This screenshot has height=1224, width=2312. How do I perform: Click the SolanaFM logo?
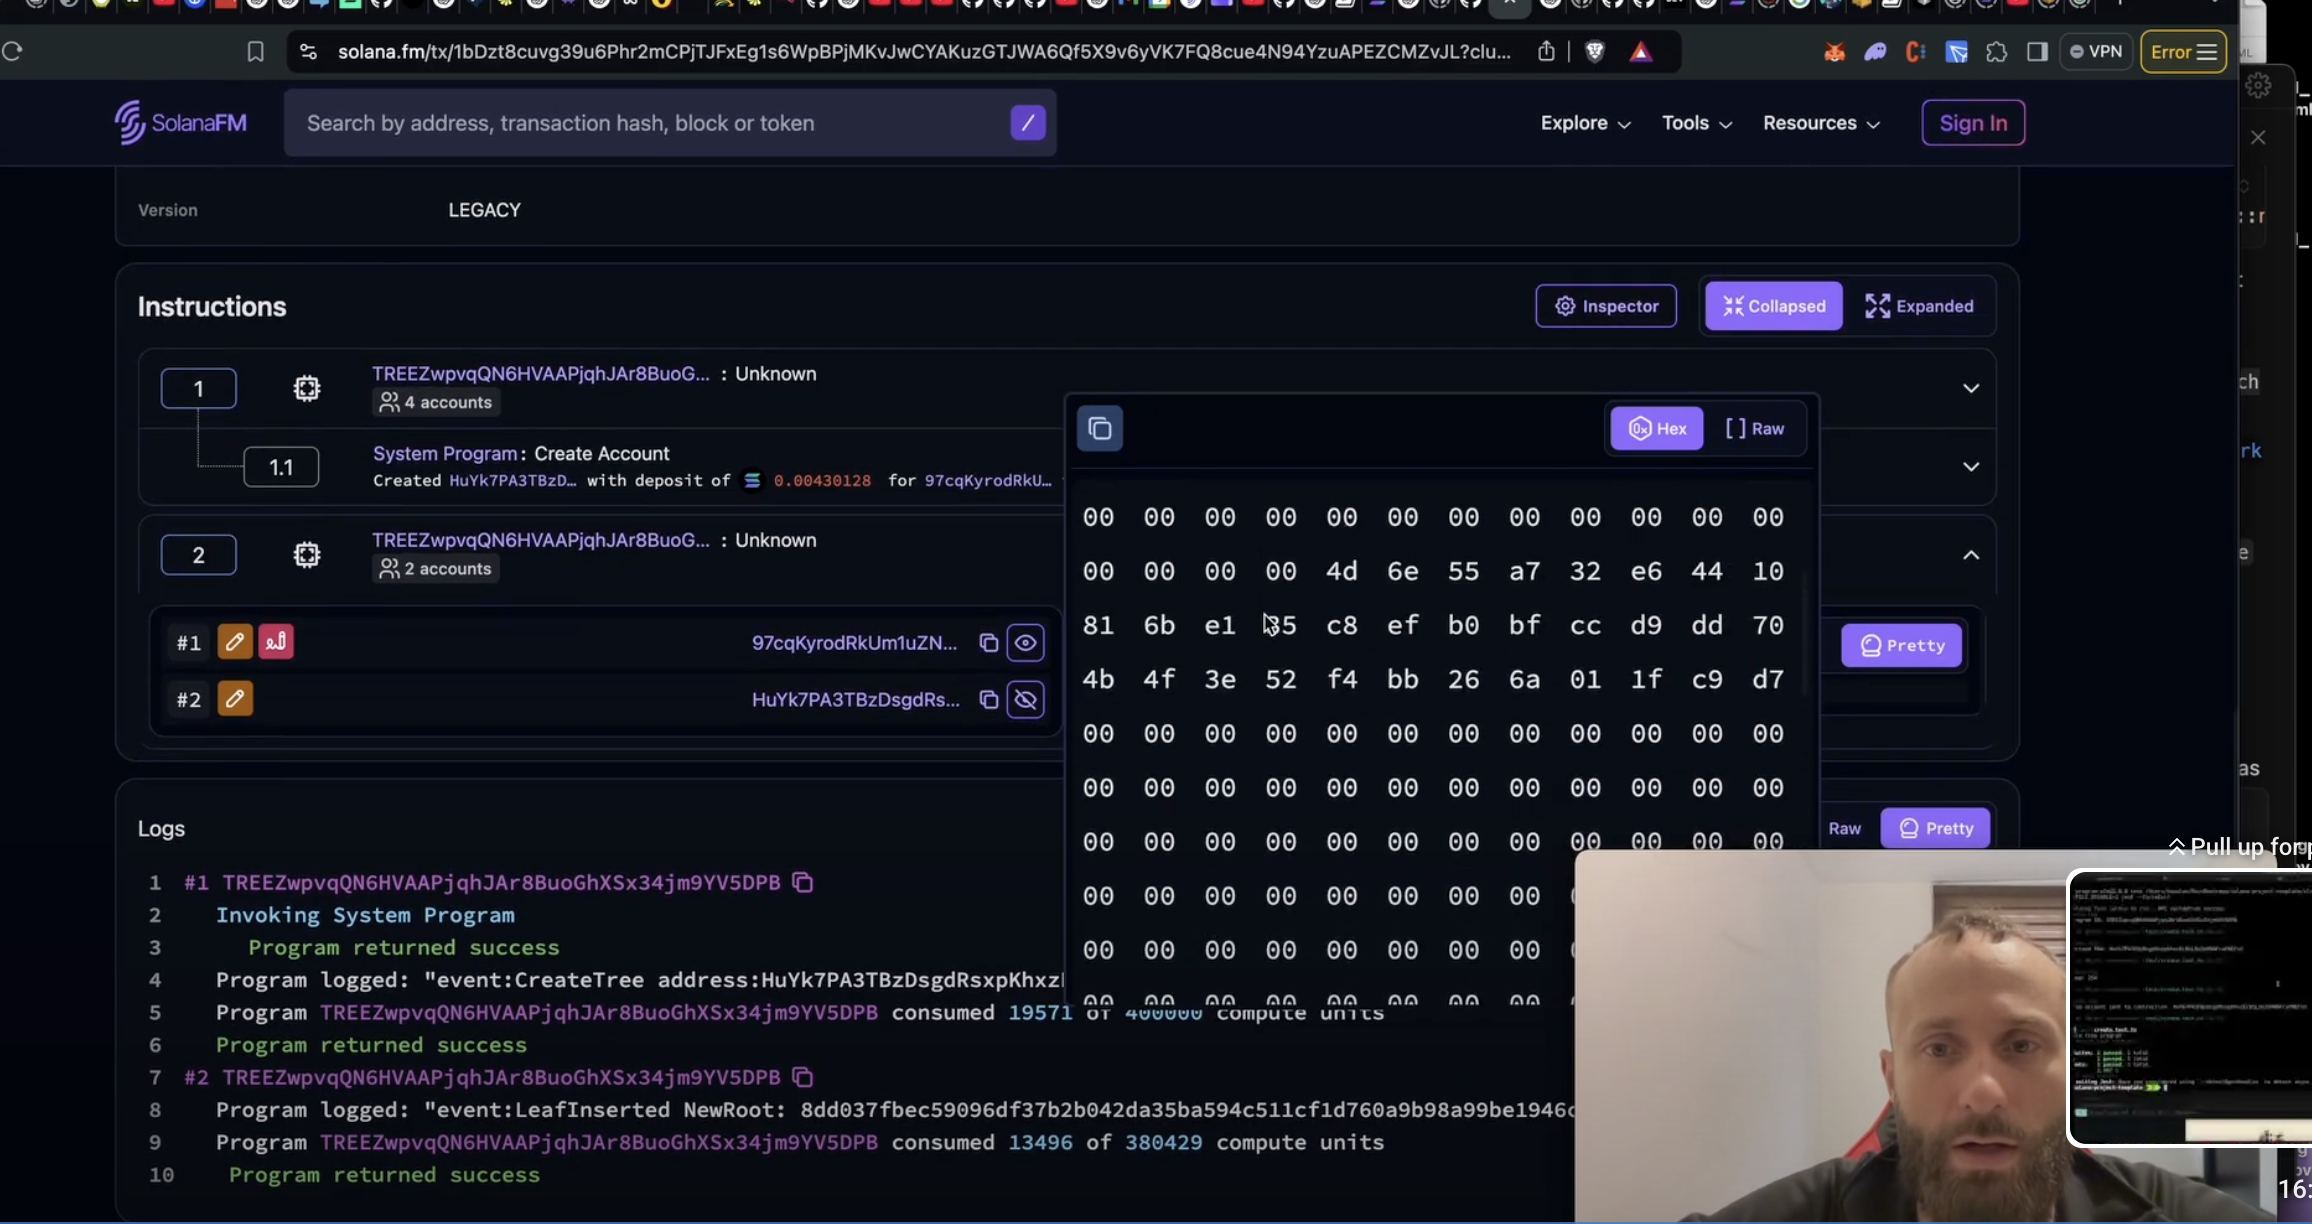click(x=181, y=123)
